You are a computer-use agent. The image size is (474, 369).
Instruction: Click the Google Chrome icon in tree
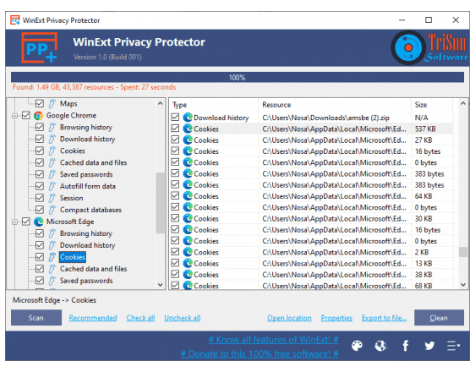(x=39, y=116)
